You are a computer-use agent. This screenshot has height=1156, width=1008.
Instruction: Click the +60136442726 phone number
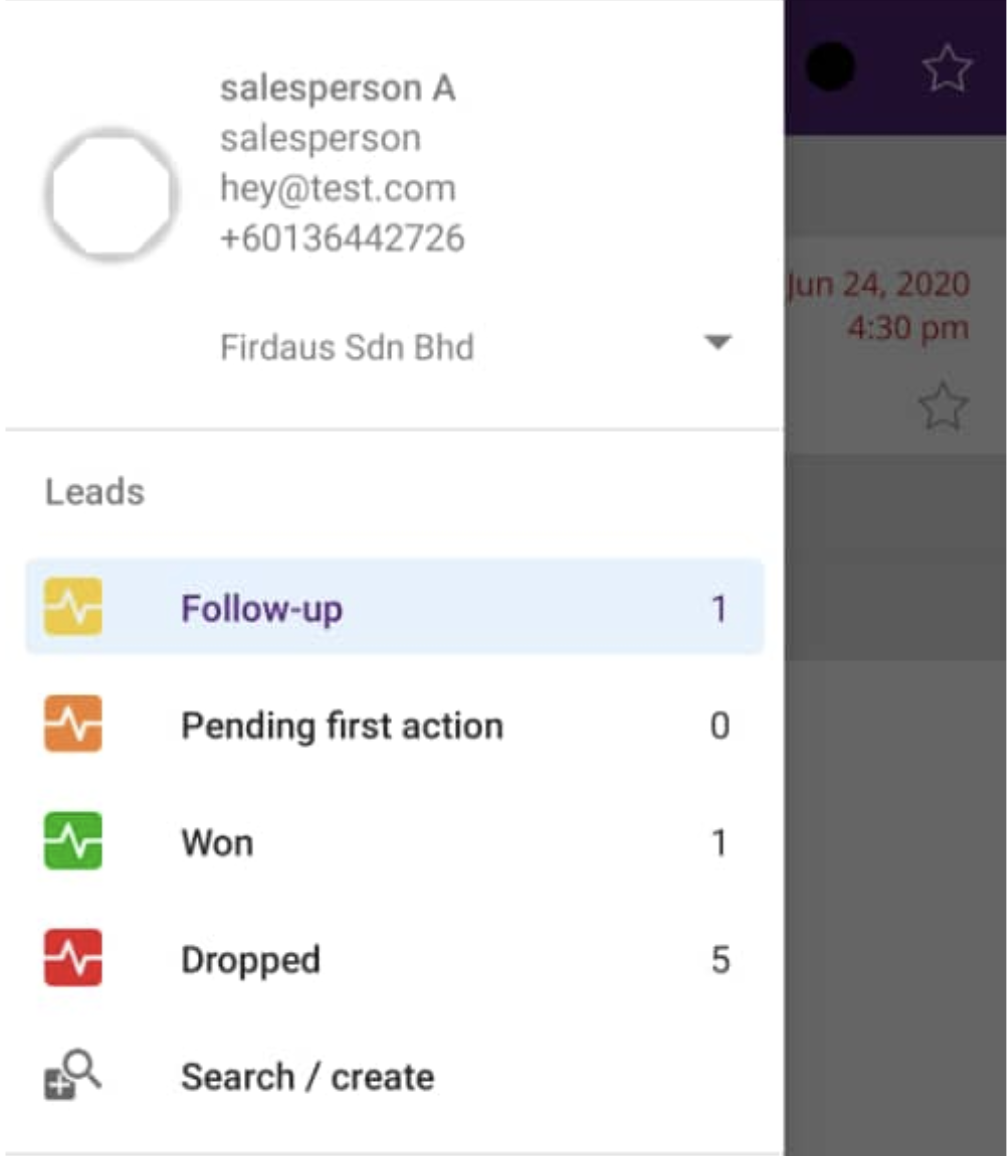click(342, 238)
